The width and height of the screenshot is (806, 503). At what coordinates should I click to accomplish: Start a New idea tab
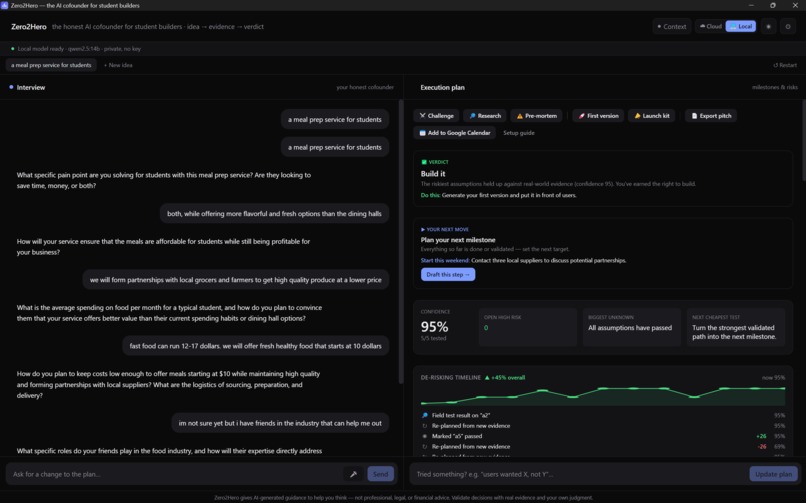point(118,65)
